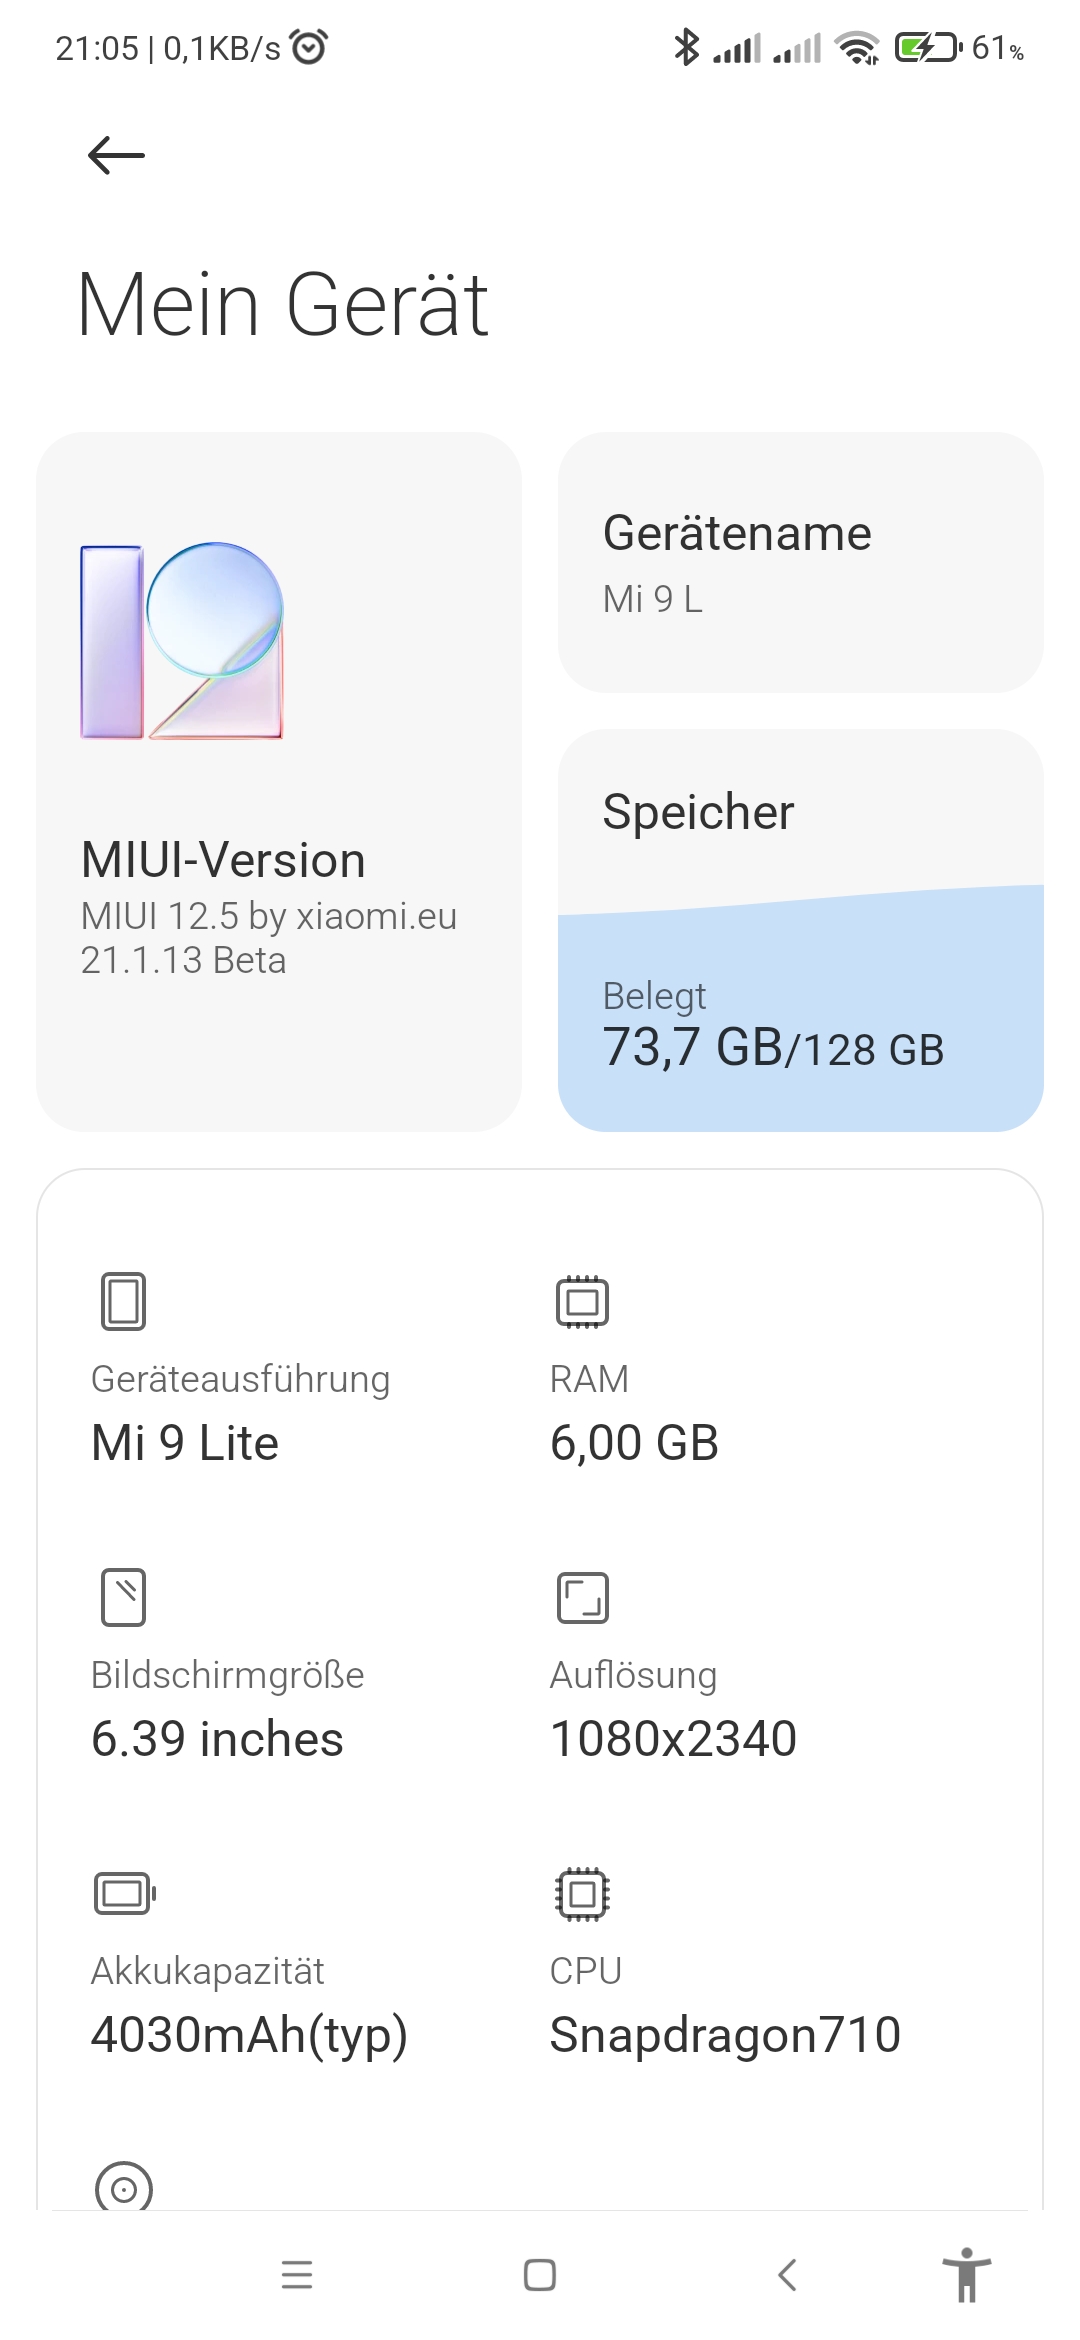The width and height of the screenshot is (1080, 2340).
Task: Tap the camera lens icon at bottom
Action: 124,2188
